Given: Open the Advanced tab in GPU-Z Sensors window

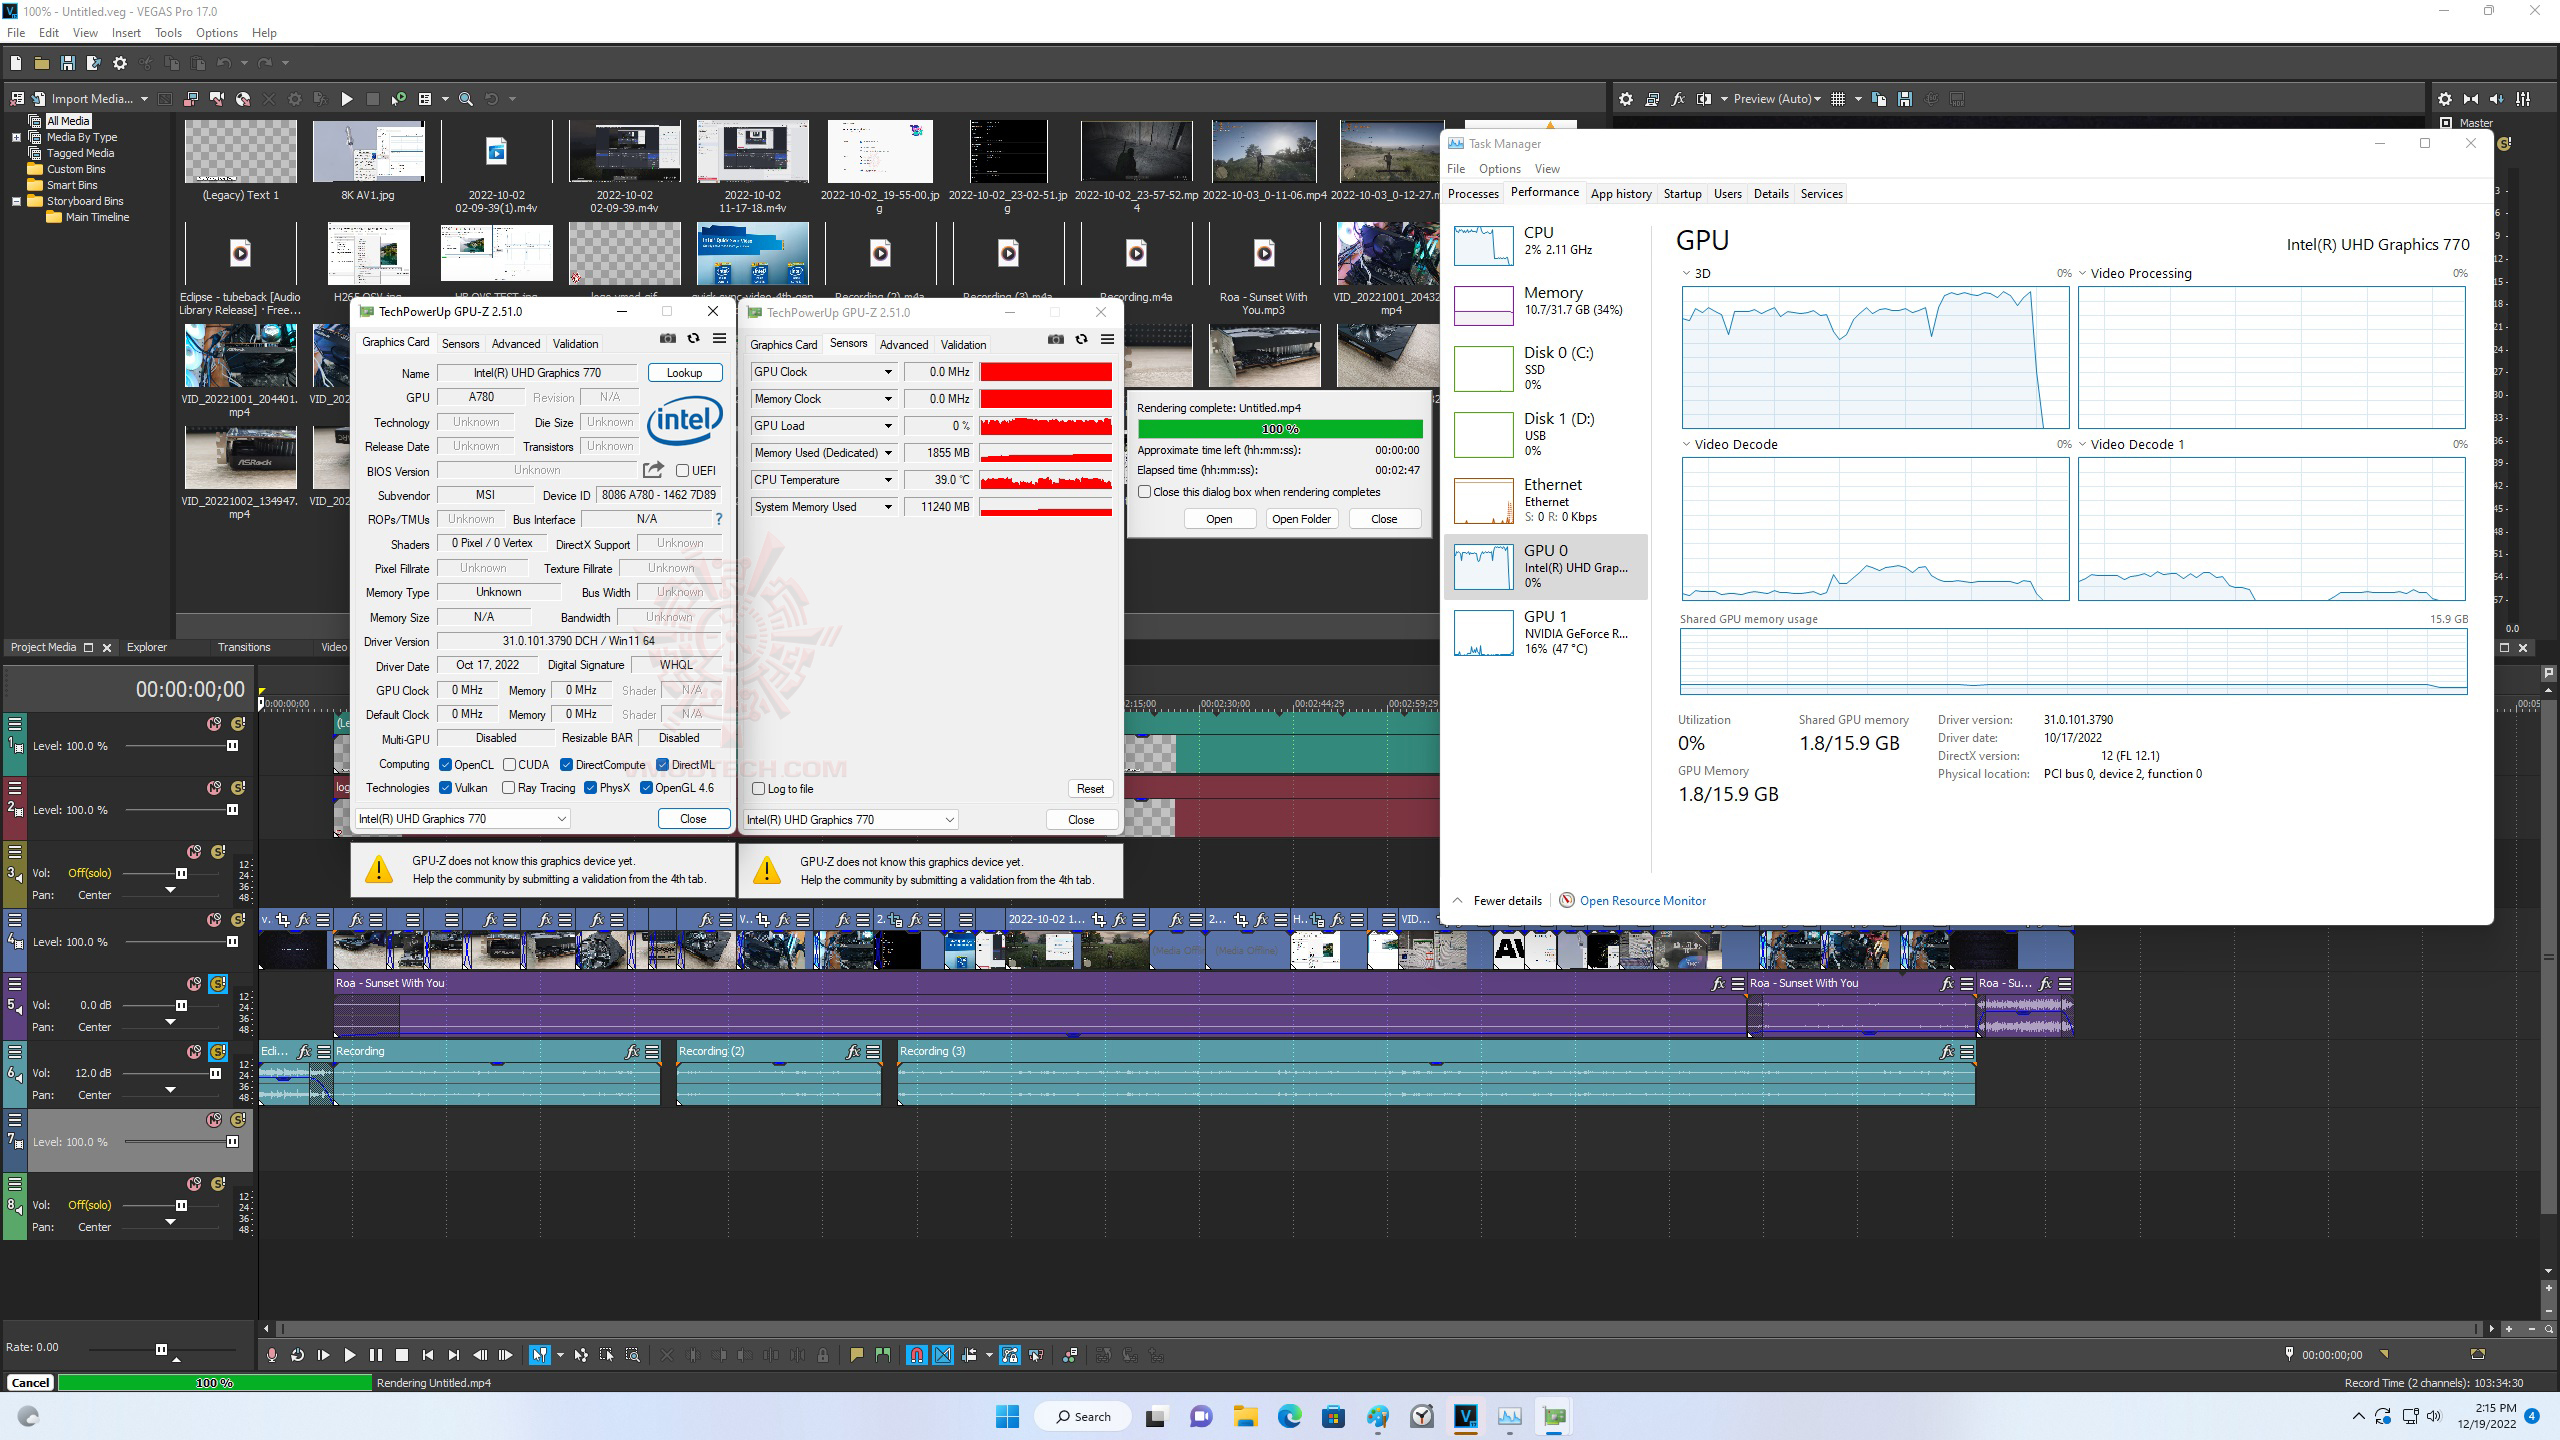Looking at the screenshot, I should [903, 345].
